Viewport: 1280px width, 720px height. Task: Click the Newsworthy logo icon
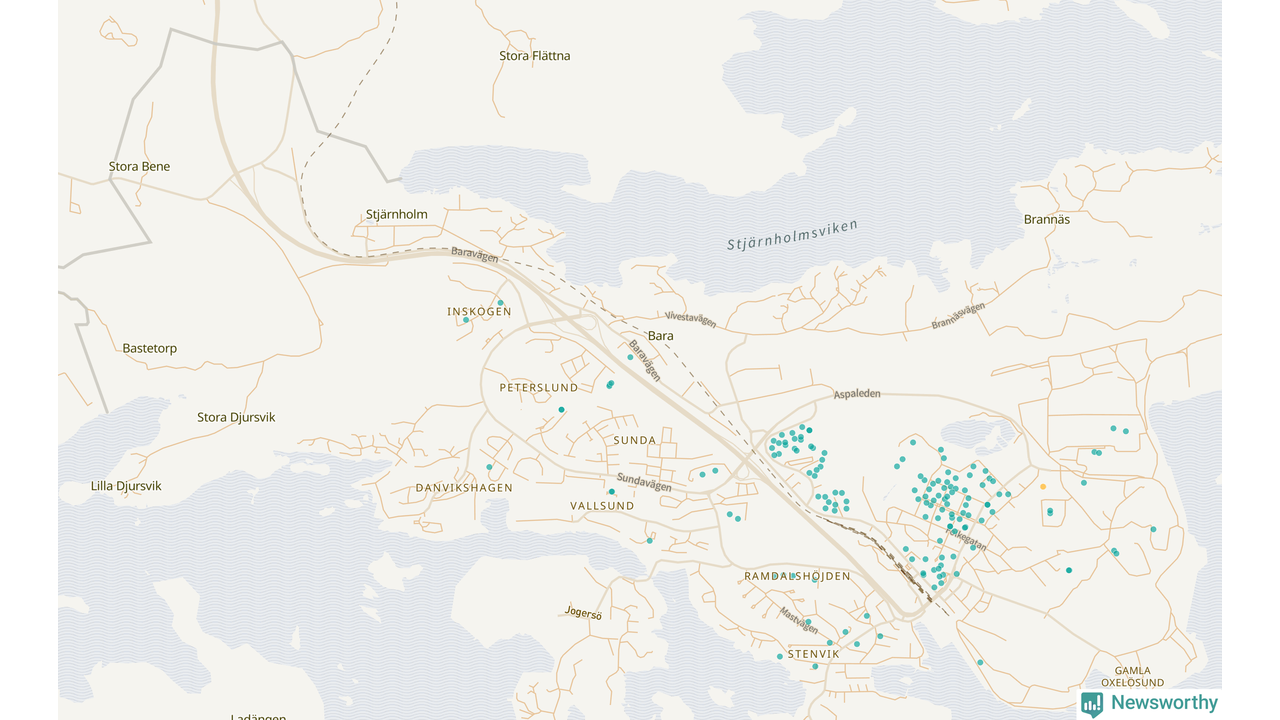[1092, 704]
